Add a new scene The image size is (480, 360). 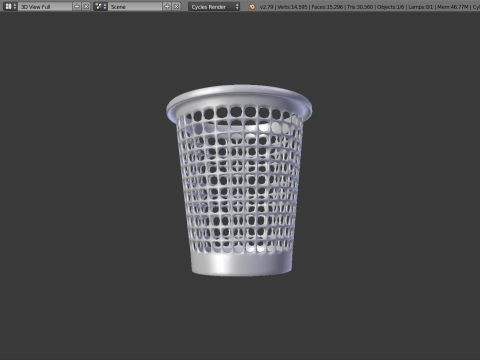click(167, 6)
